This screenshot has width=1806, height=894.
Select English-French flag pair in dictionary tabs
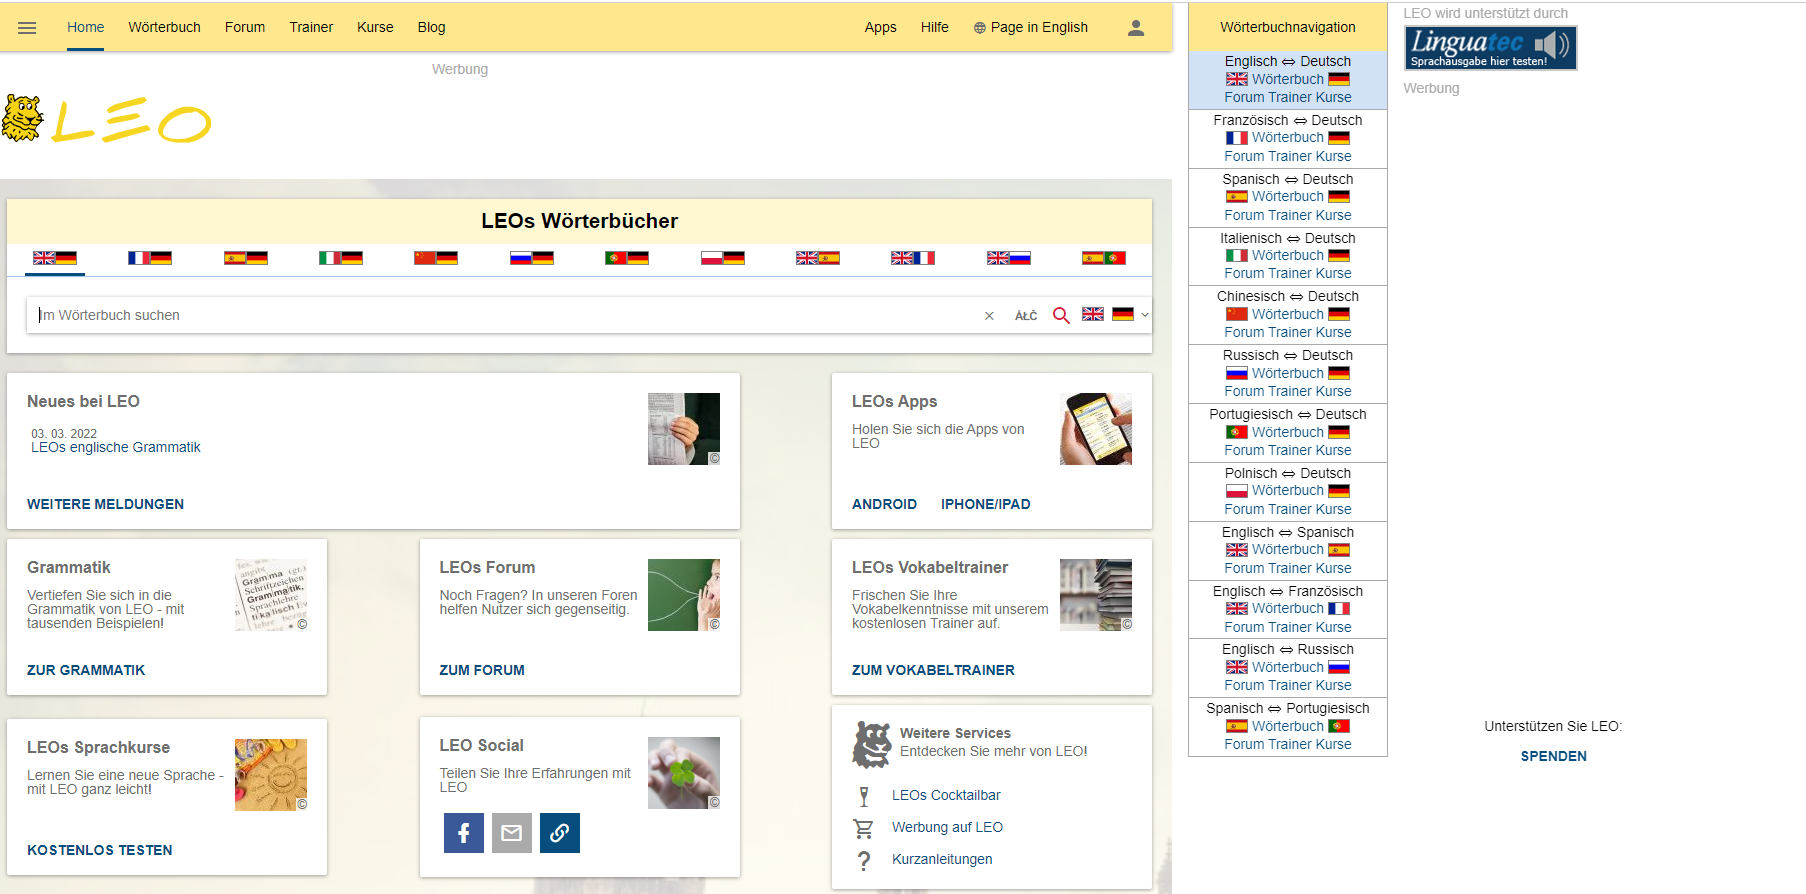pyautogui.click(x=913, y=258)
